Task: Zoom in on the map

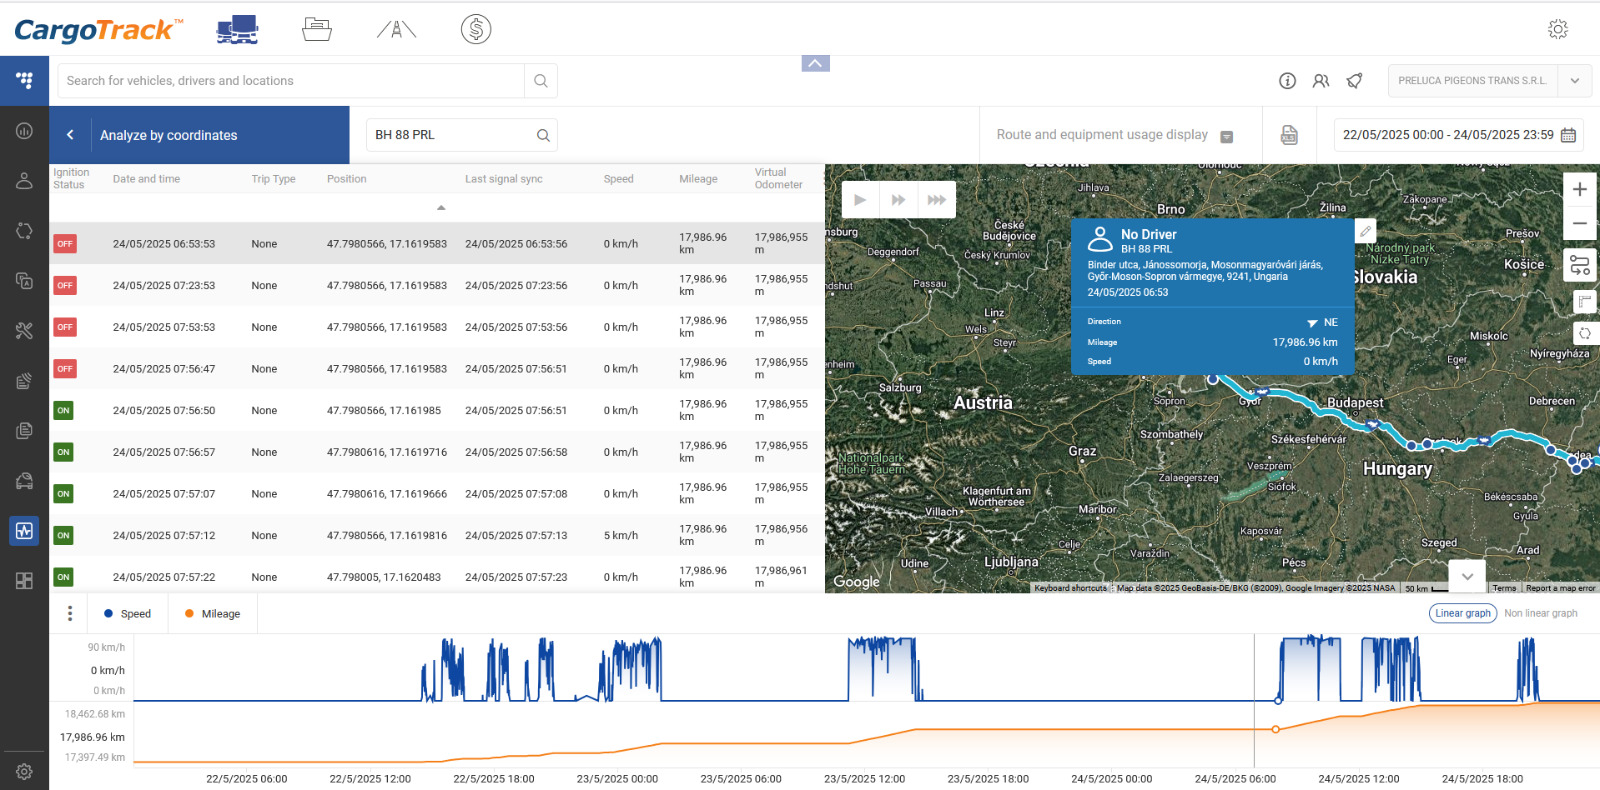Action: coord(1579,189)
